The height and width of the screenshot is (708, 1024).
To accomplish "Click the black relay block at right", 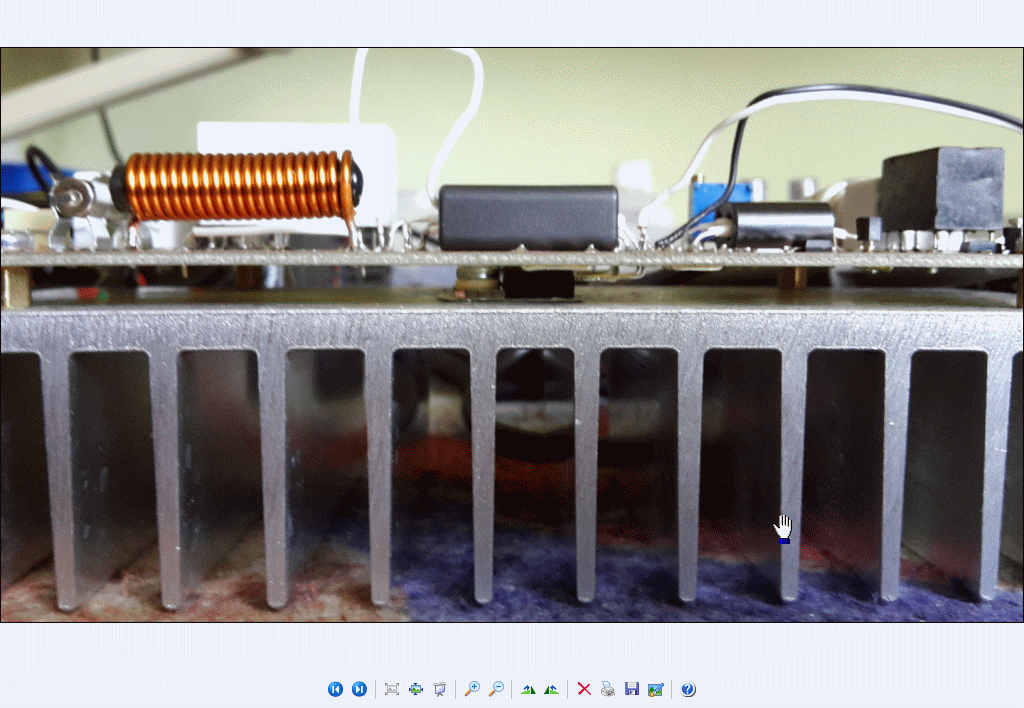I will pyautogui.click(x=940, y=188).
